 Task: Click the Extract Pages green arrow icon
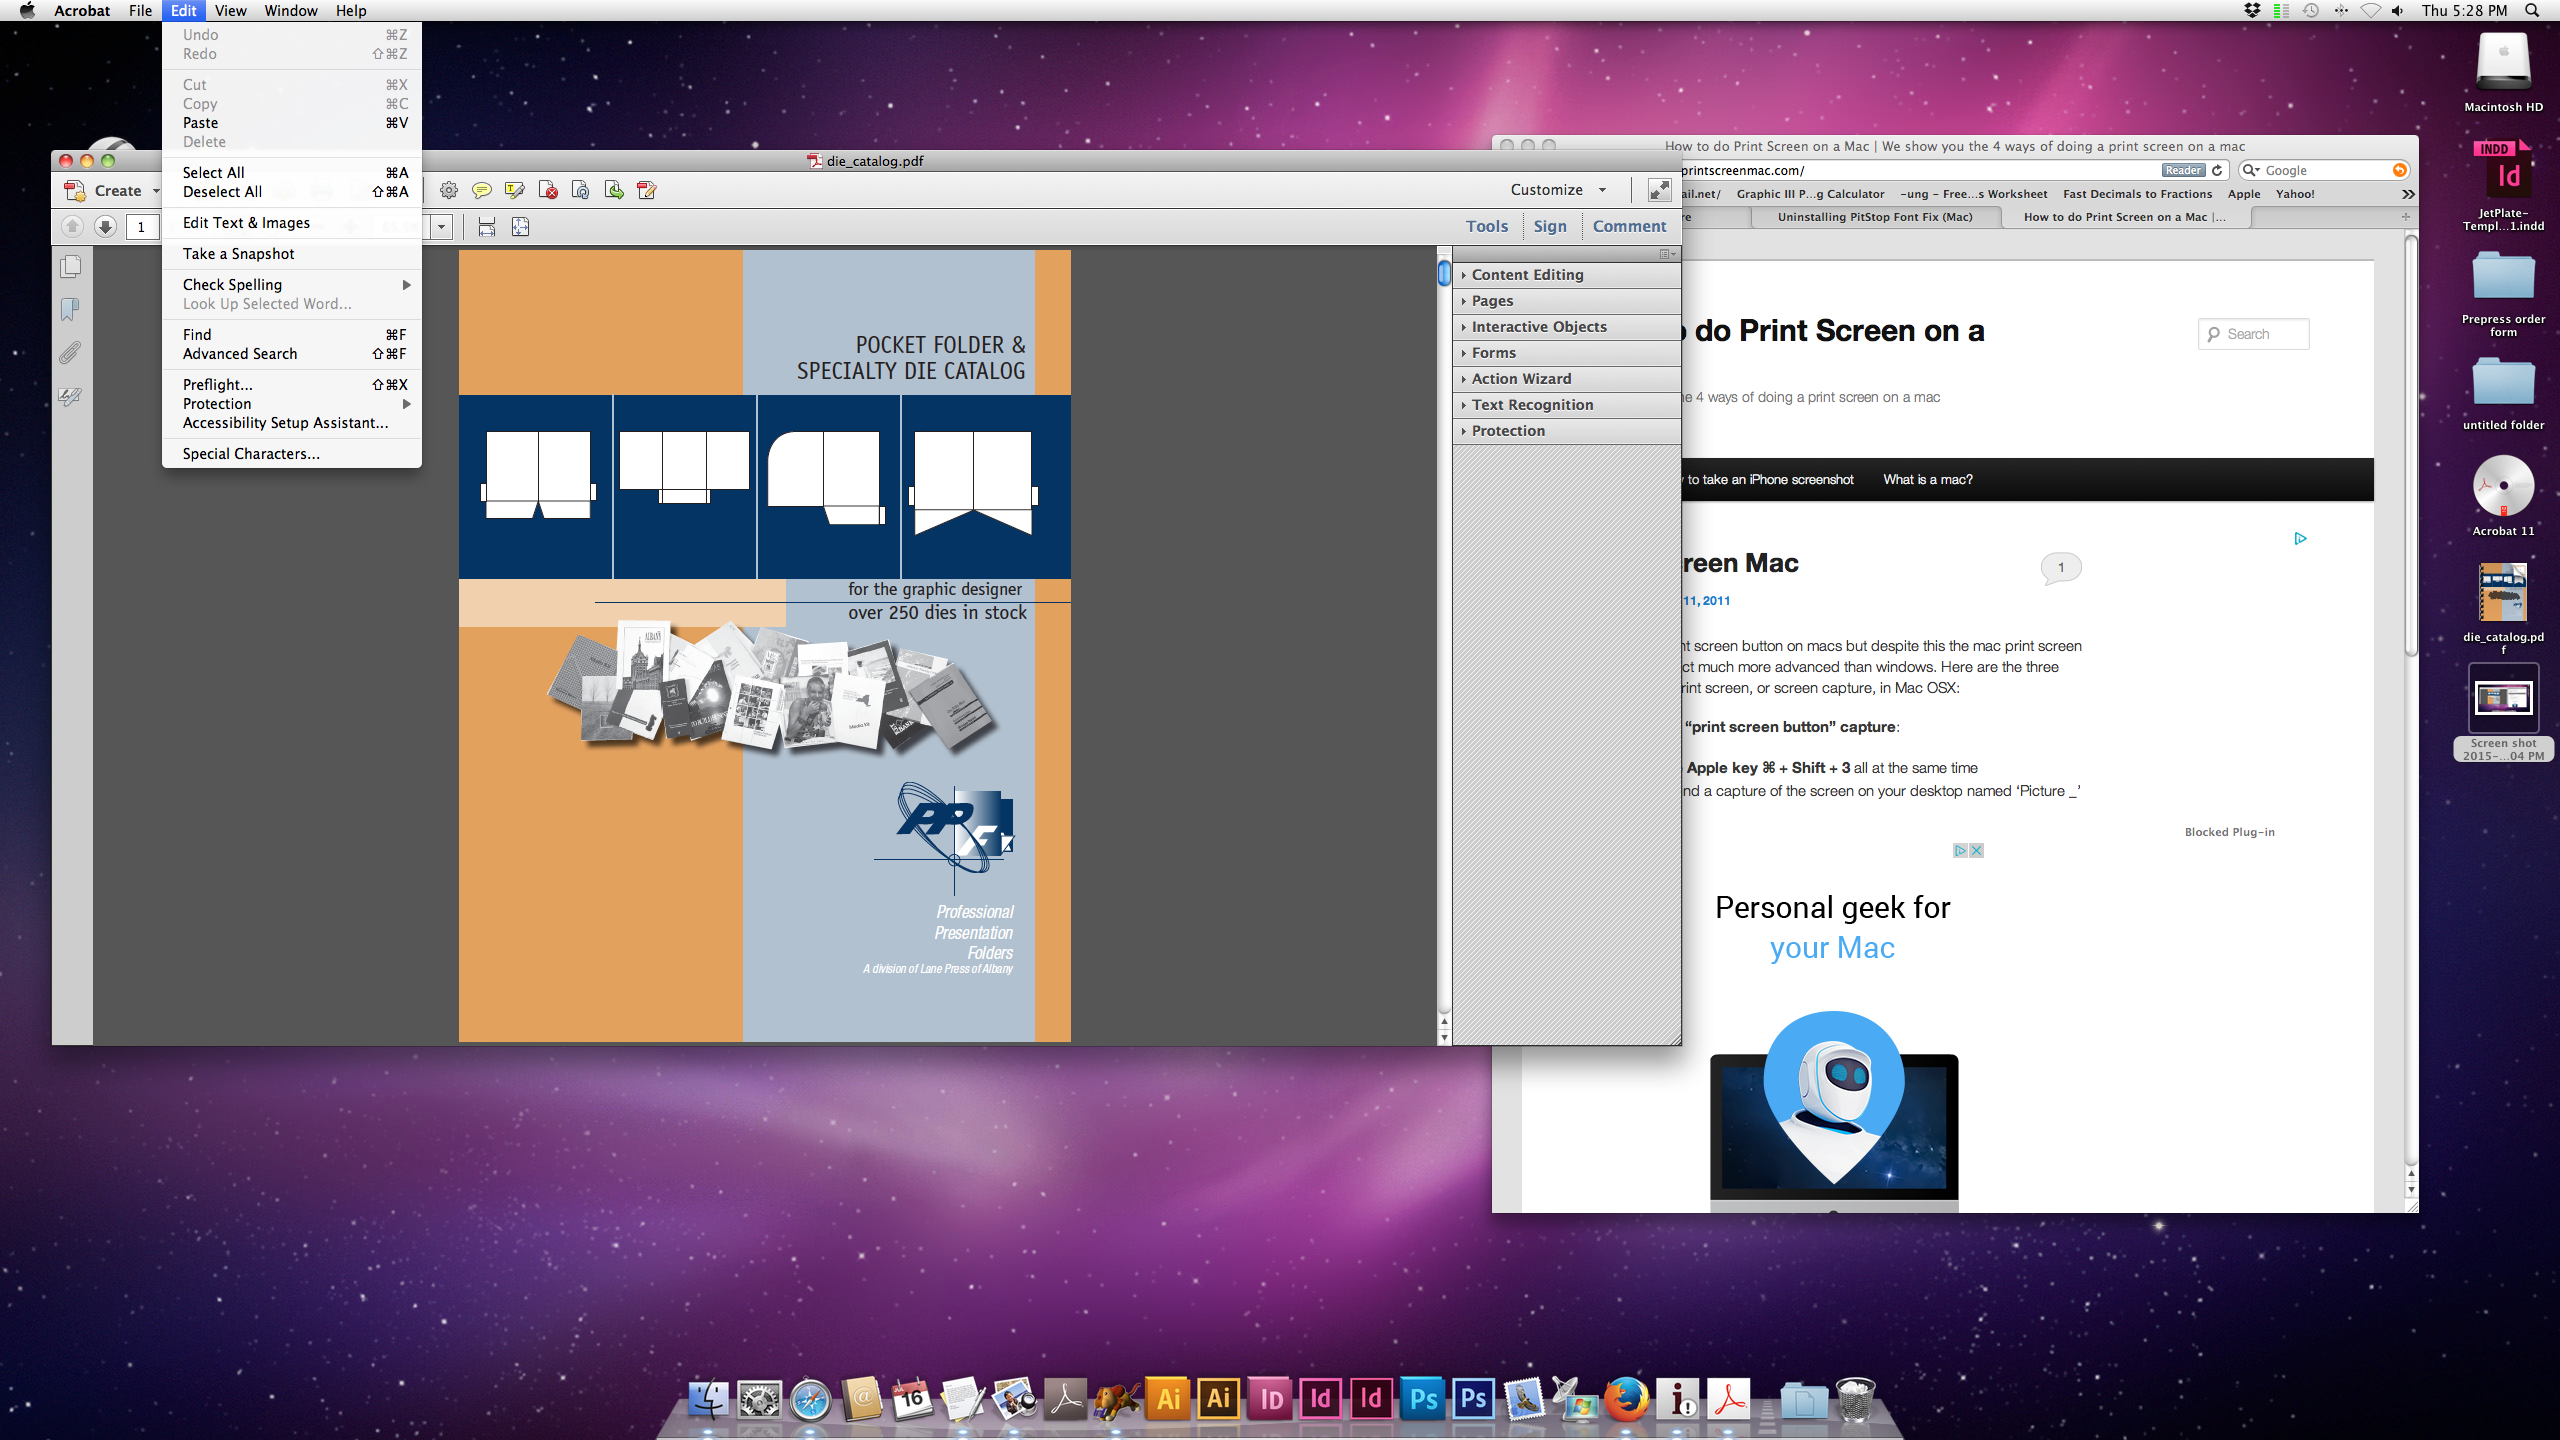click(613, 190)
